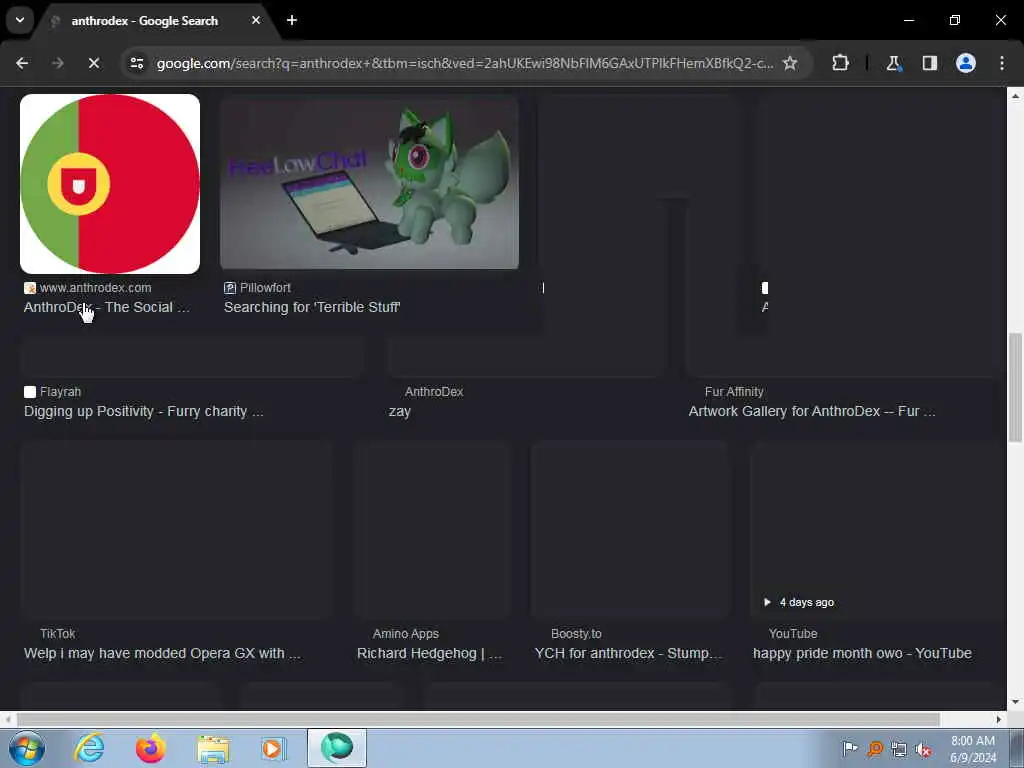Click the Flayrah source label
Screen dimensions: 1024x768
(x=60, y=392)
